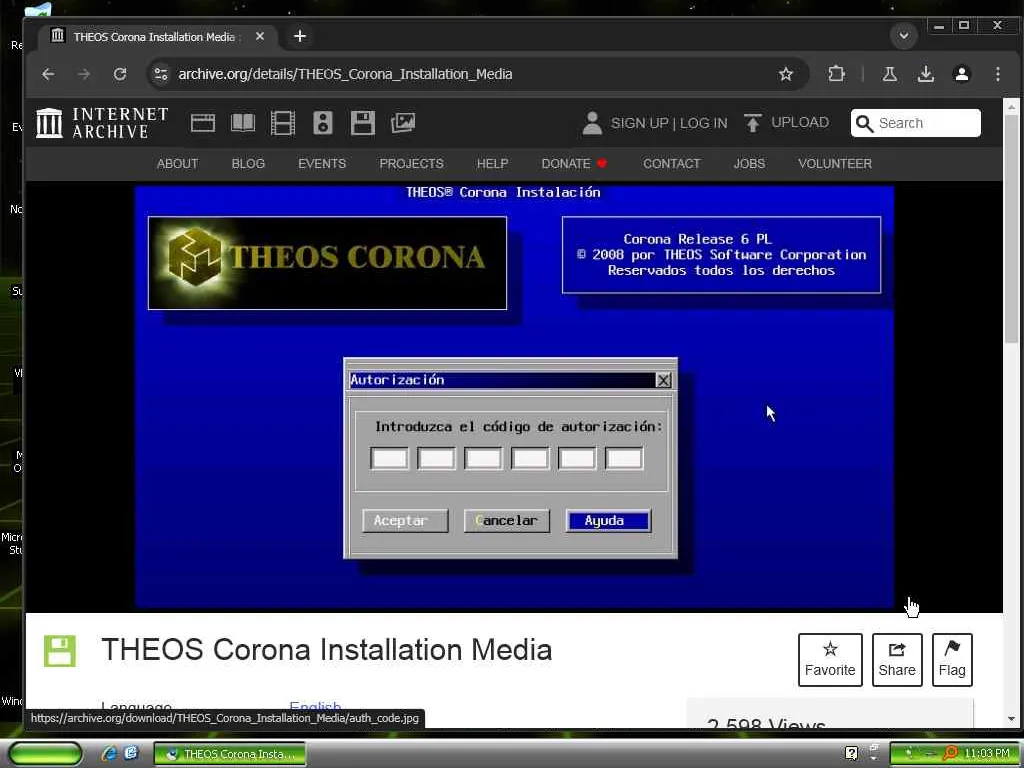Open the Chrome three-dot menu

tap(998, 74)
